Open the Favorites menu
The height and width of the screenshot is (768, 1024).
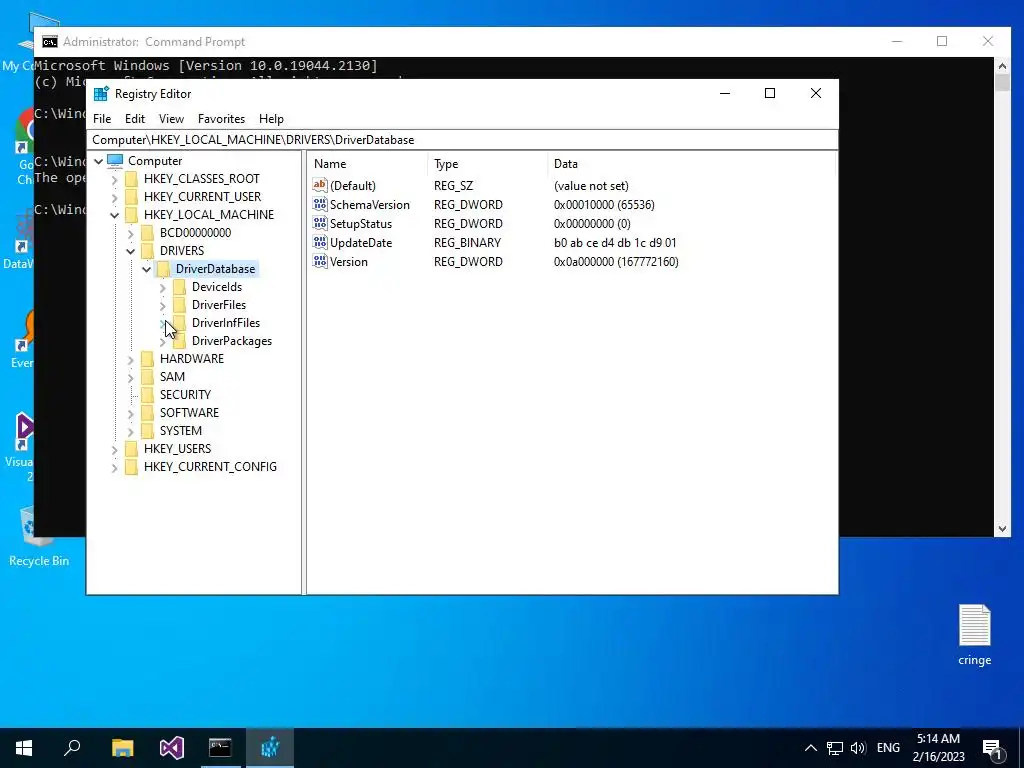coord(221,119)
